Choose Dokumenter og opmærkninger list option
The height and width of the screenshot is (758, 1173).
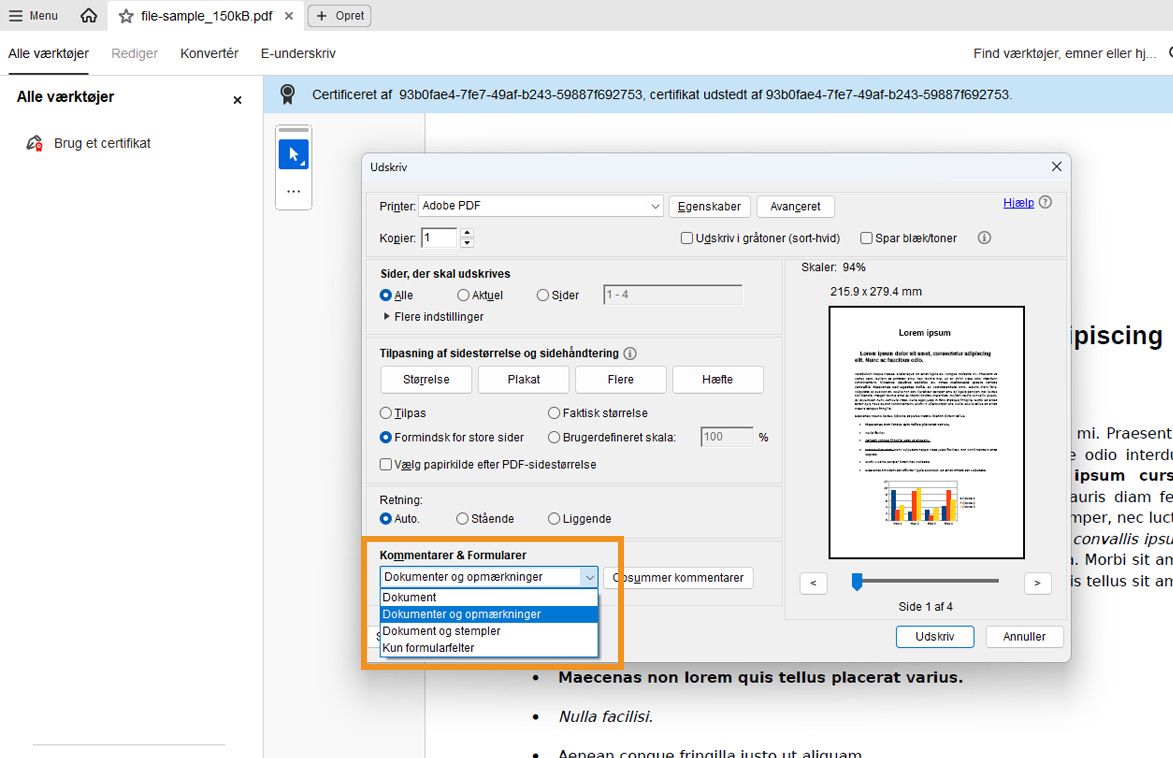[489, 614]
